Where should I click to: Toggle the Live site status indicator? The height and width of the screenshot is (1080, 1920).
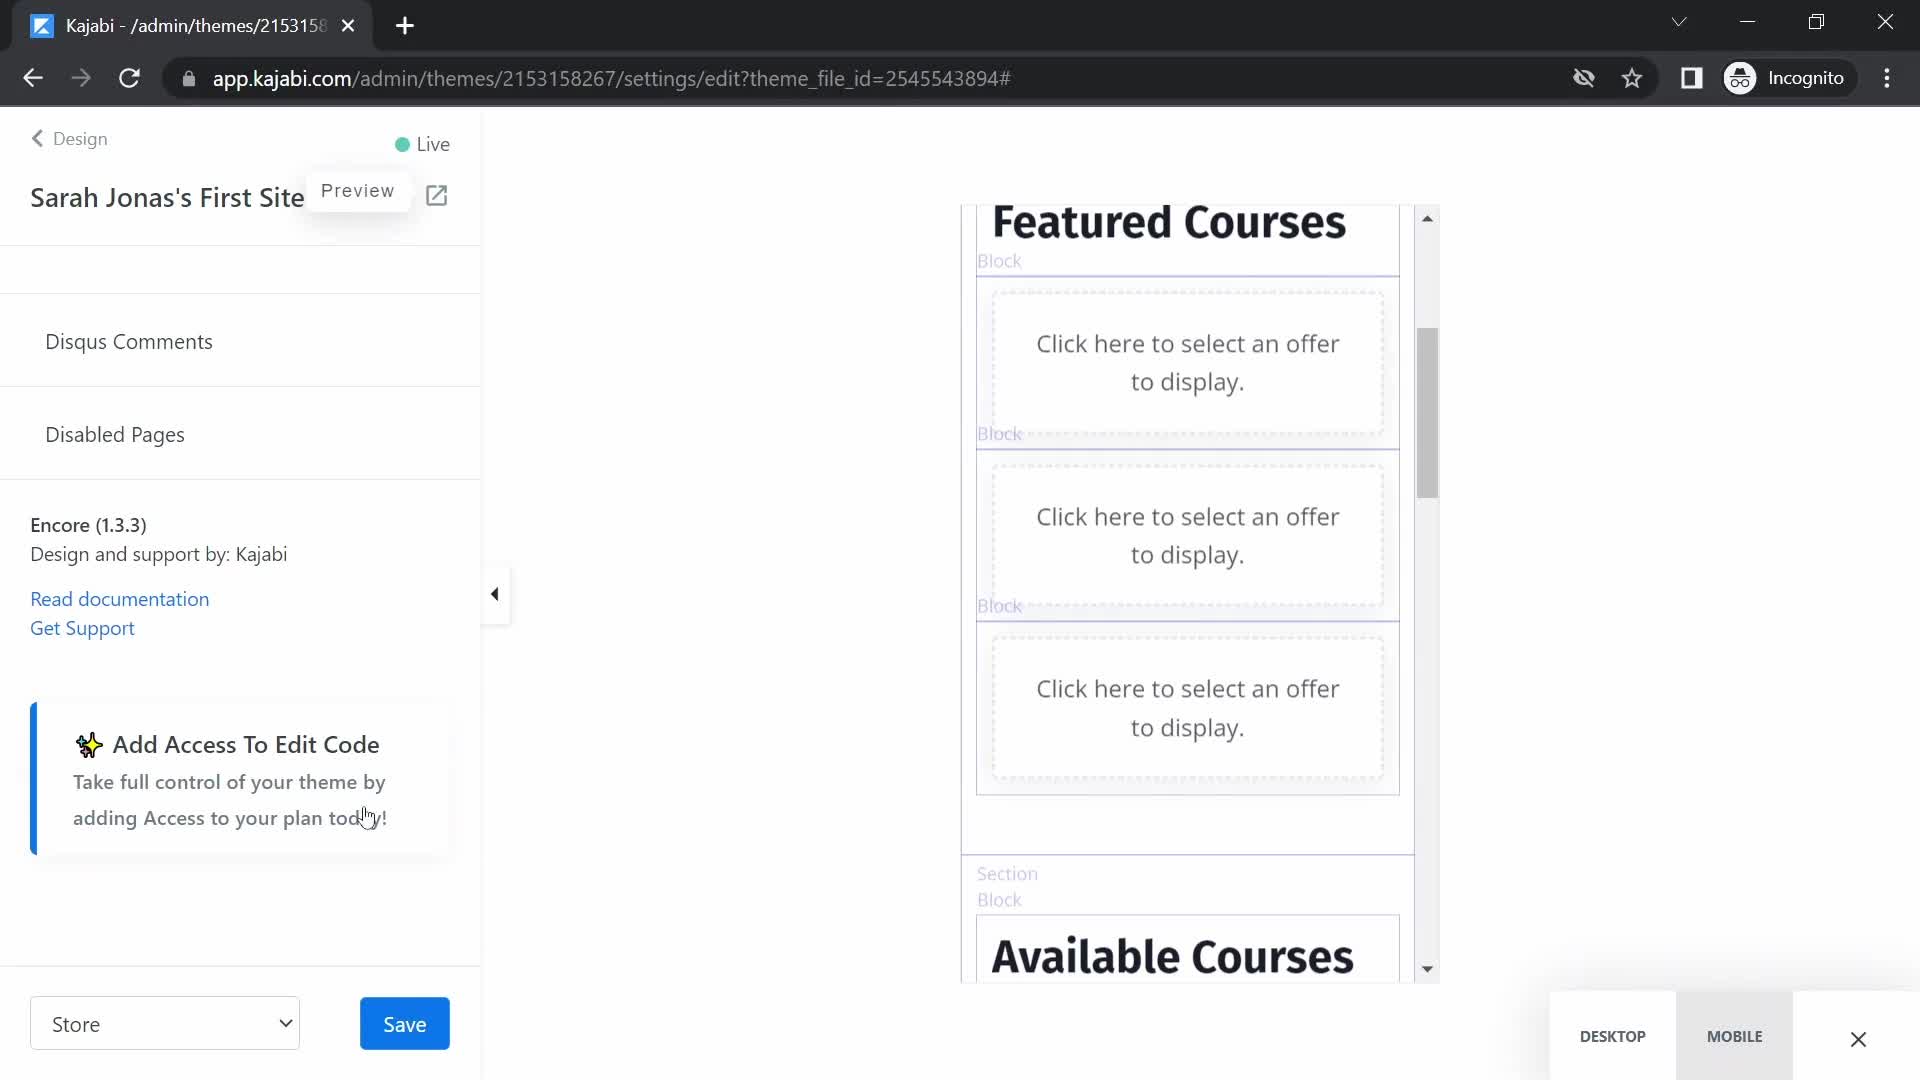(x=422, y=144)
